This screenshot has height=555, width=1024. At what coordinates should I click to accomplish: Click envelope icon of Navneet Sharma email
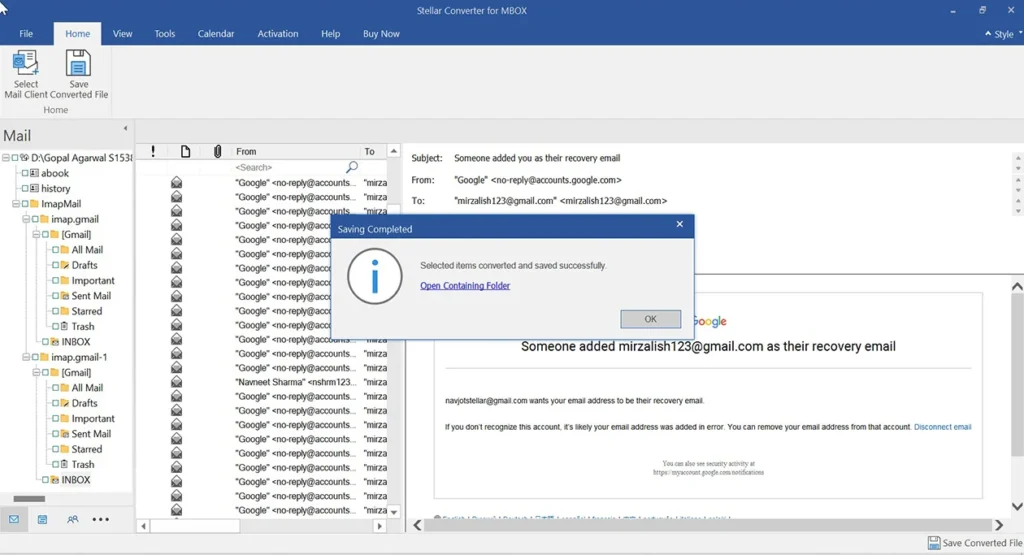[176, 382]
